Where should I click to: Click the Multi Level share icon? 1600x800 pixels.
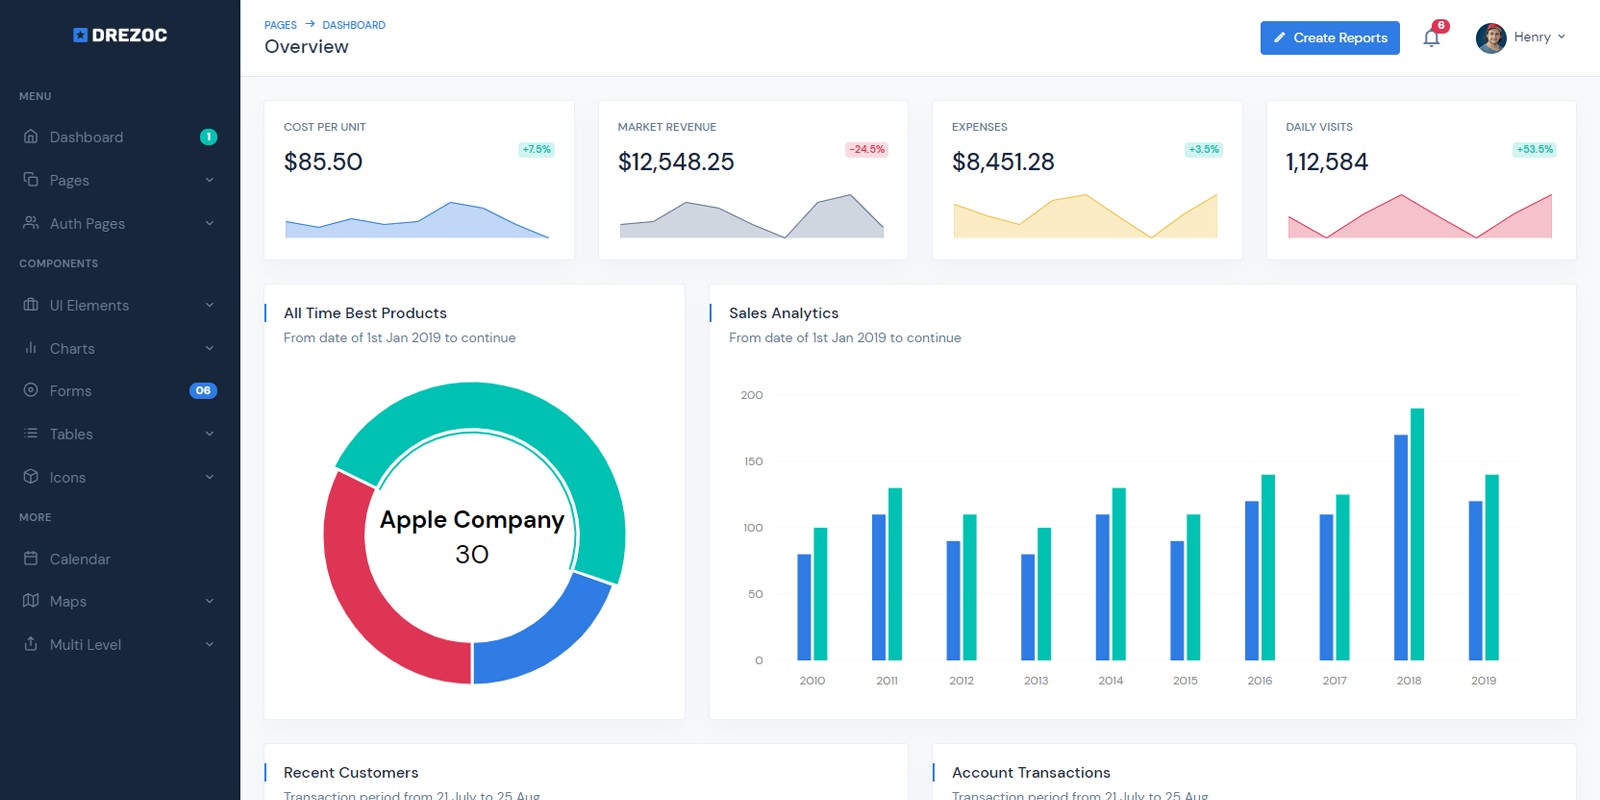point(31,643)
